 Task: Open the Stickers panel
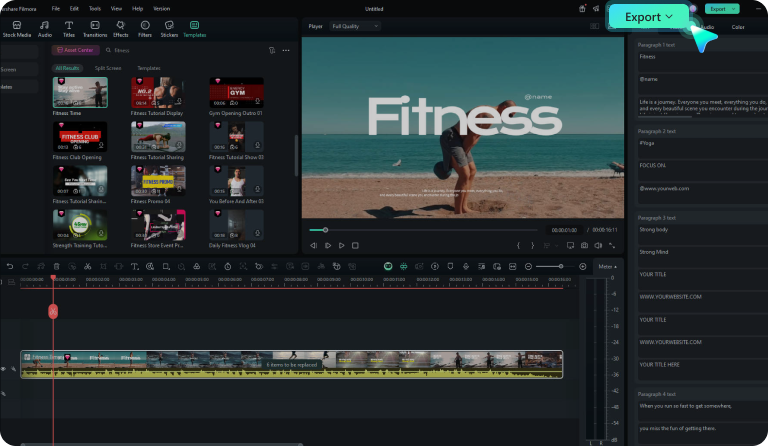(169, 29)
